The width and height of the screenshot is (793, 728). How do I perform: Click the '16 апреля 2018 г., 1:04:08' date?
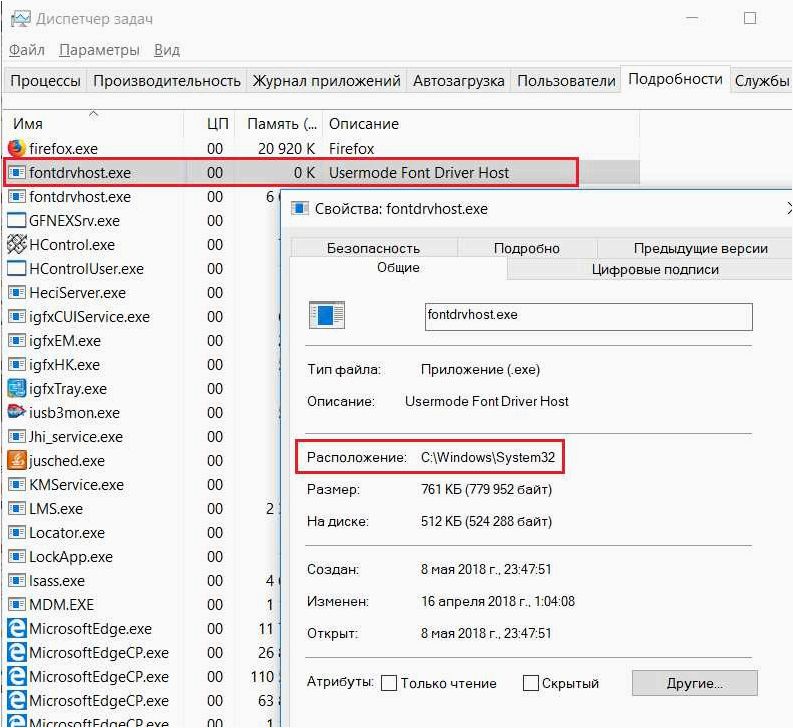[x=498, y=601]
